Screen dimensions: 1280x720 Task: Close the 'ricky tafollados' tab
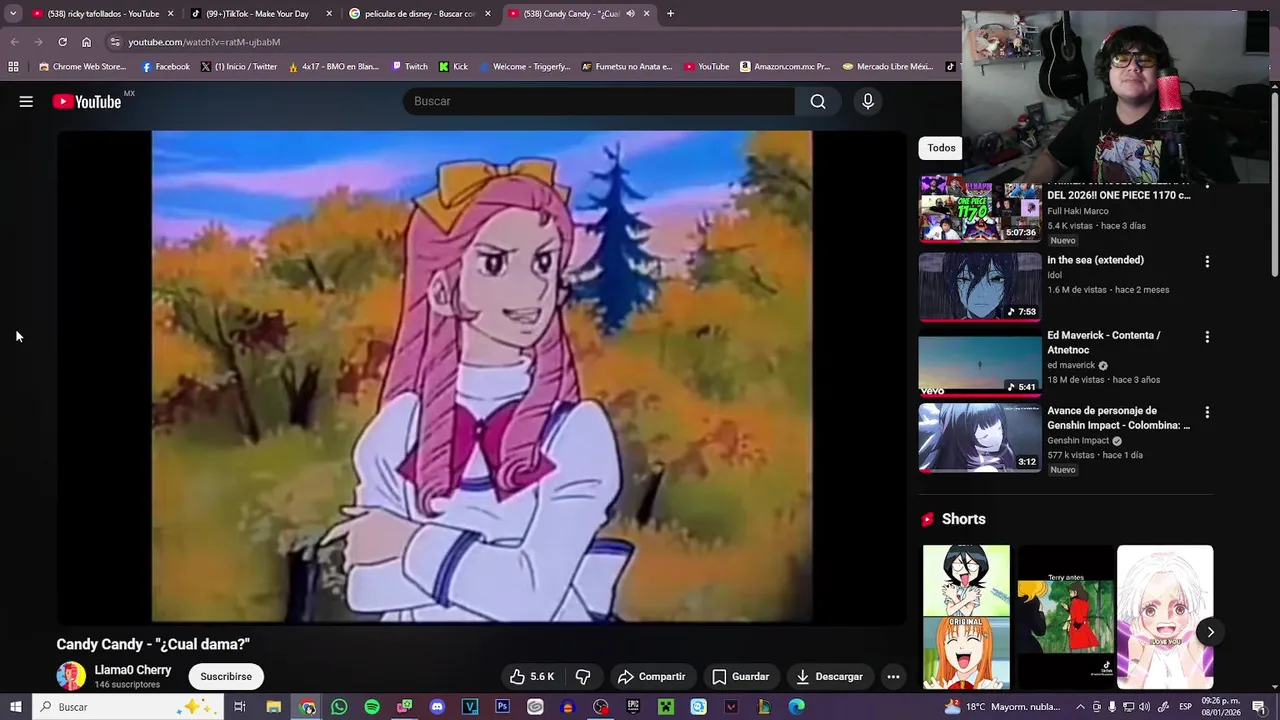(170, 14)
